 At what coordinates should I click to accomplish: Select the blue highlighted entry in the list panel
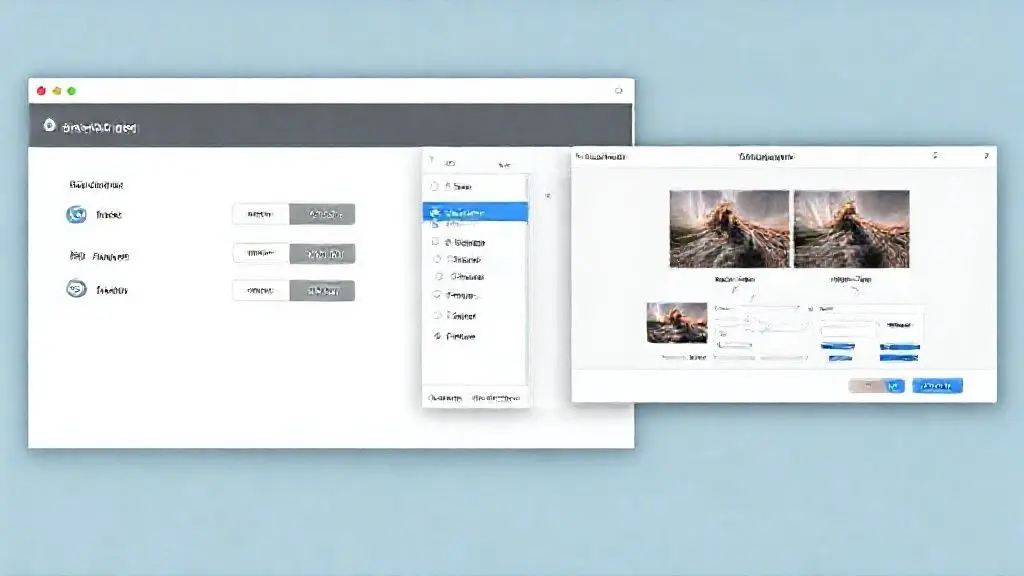click(x=476, y=212)
